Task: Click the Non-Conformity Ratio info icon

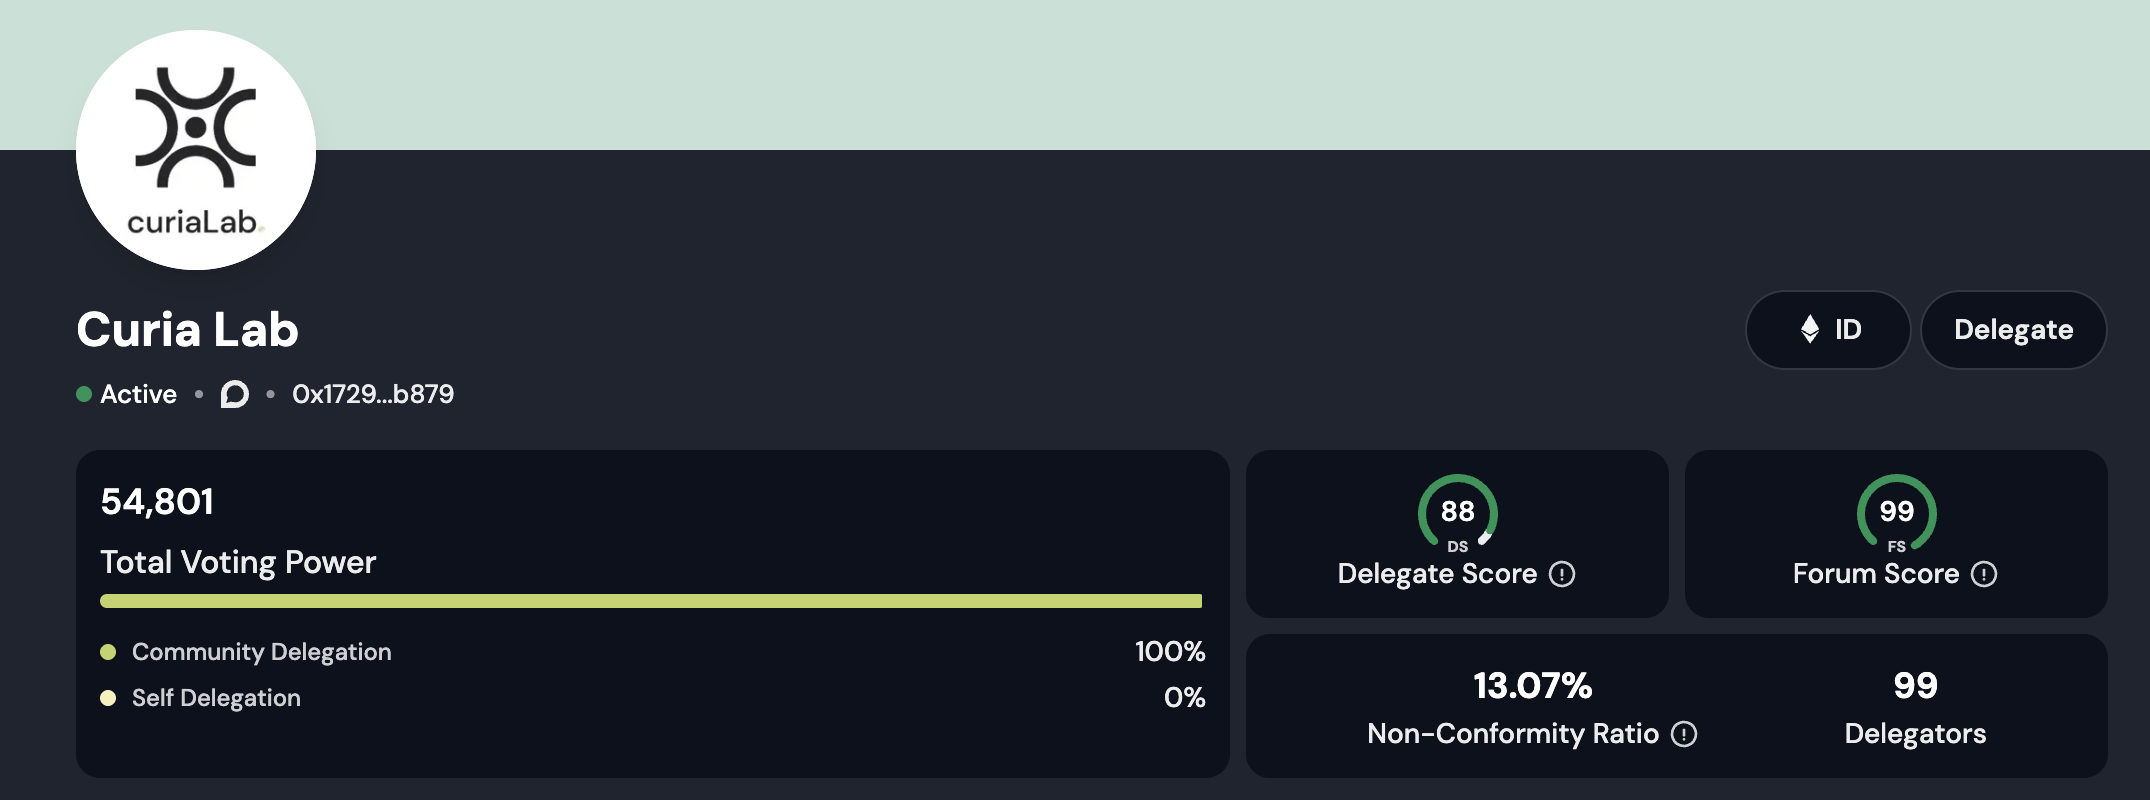Action: click(x=1684, y=734)
